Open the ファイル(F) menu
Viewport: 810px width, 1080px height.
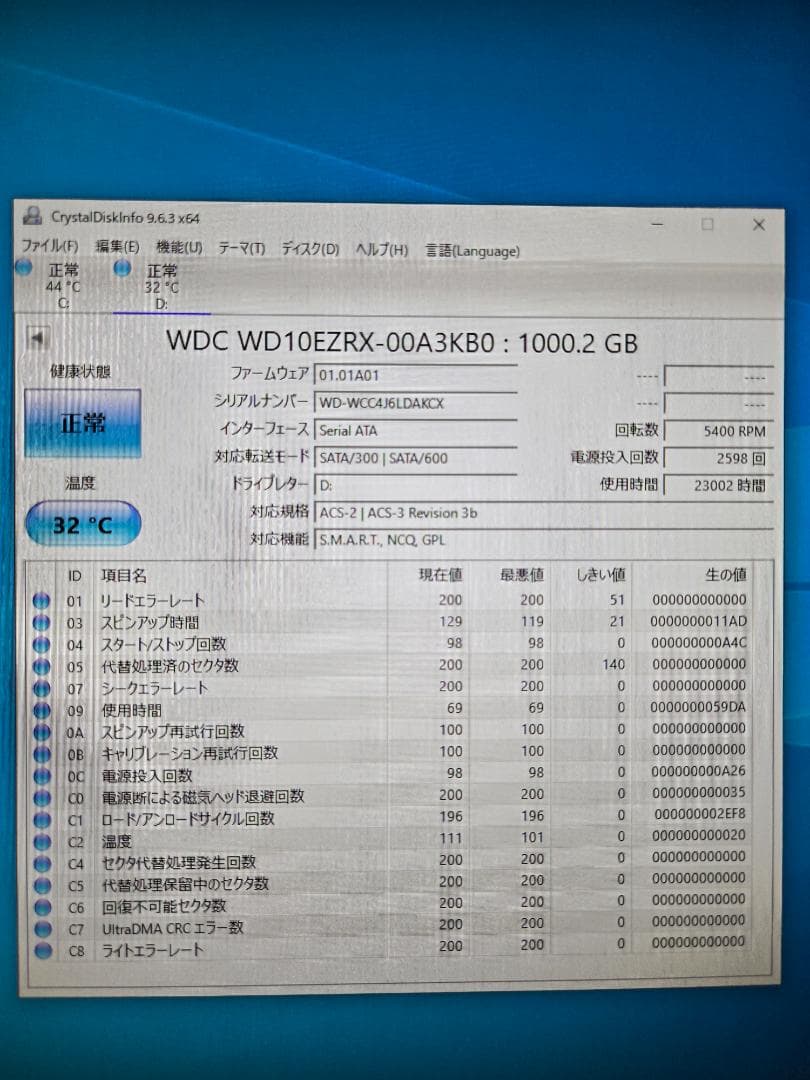click(44, 246)
